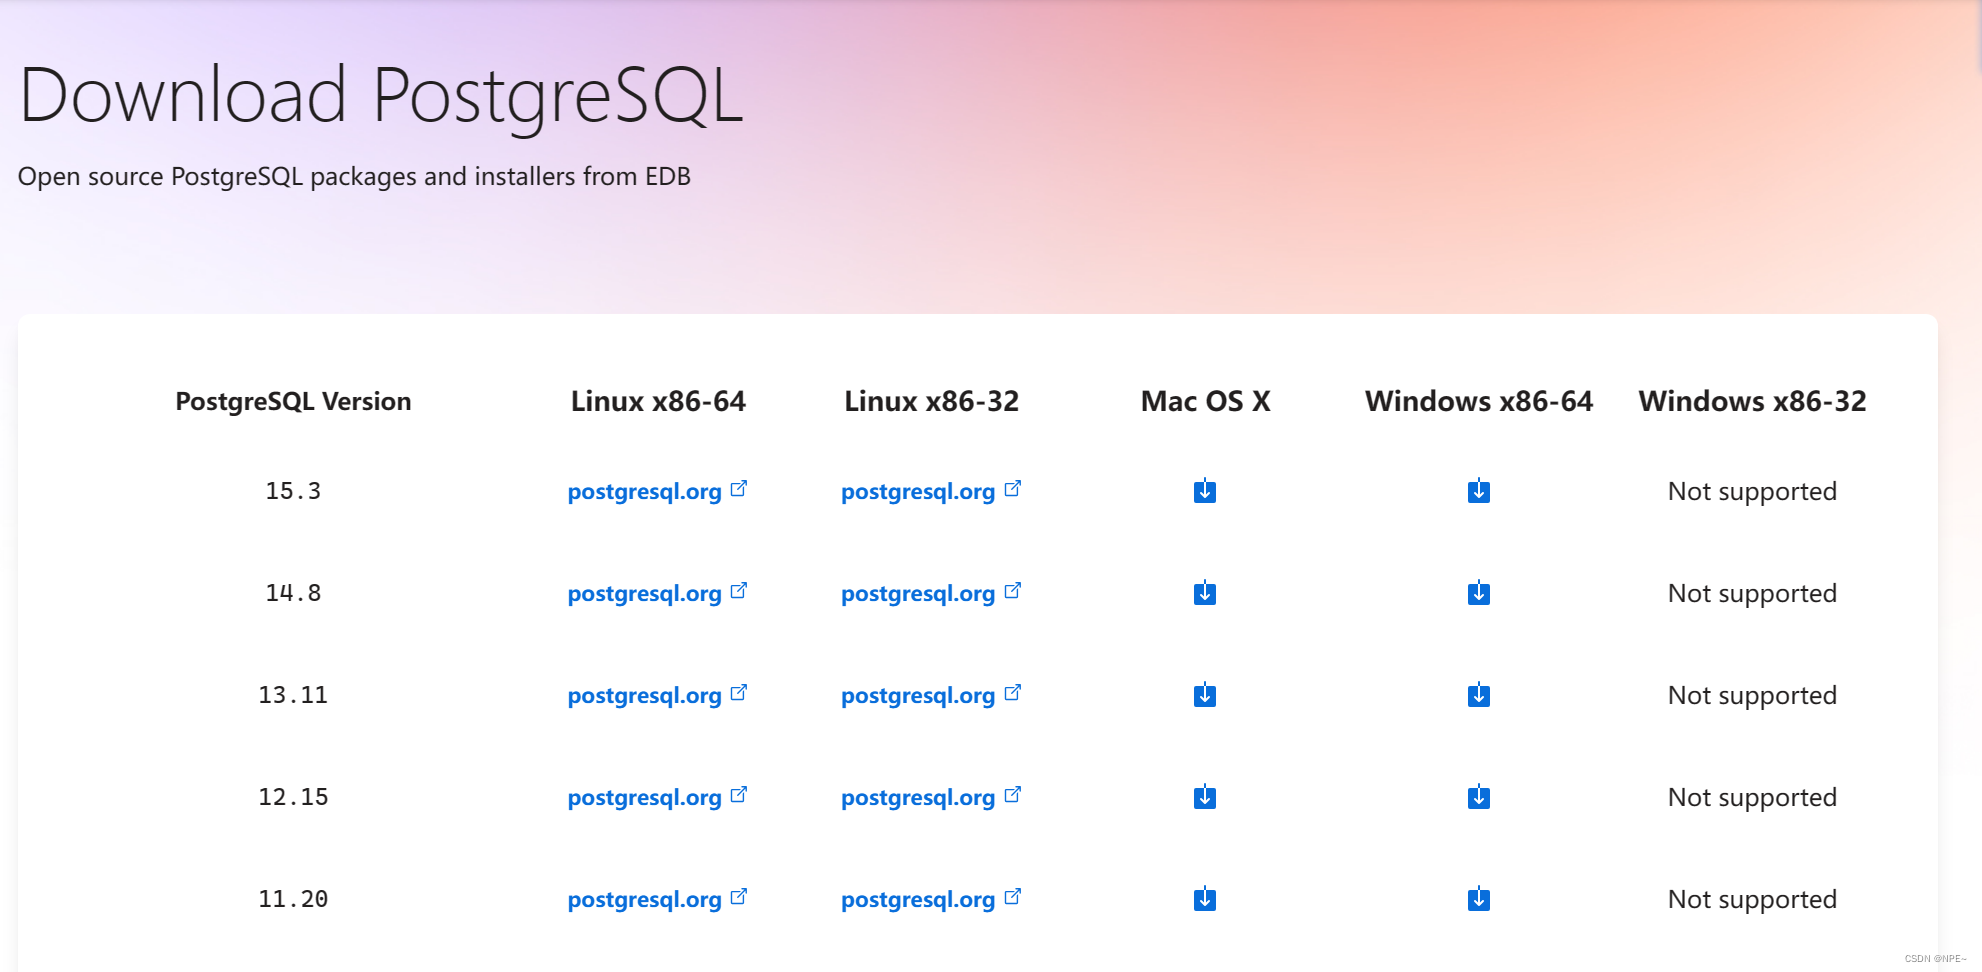The height and width of the screenshot is (972, 1982).
Task: Select the Windows x86-32 column header
Action: click(x=1752, y=401)
